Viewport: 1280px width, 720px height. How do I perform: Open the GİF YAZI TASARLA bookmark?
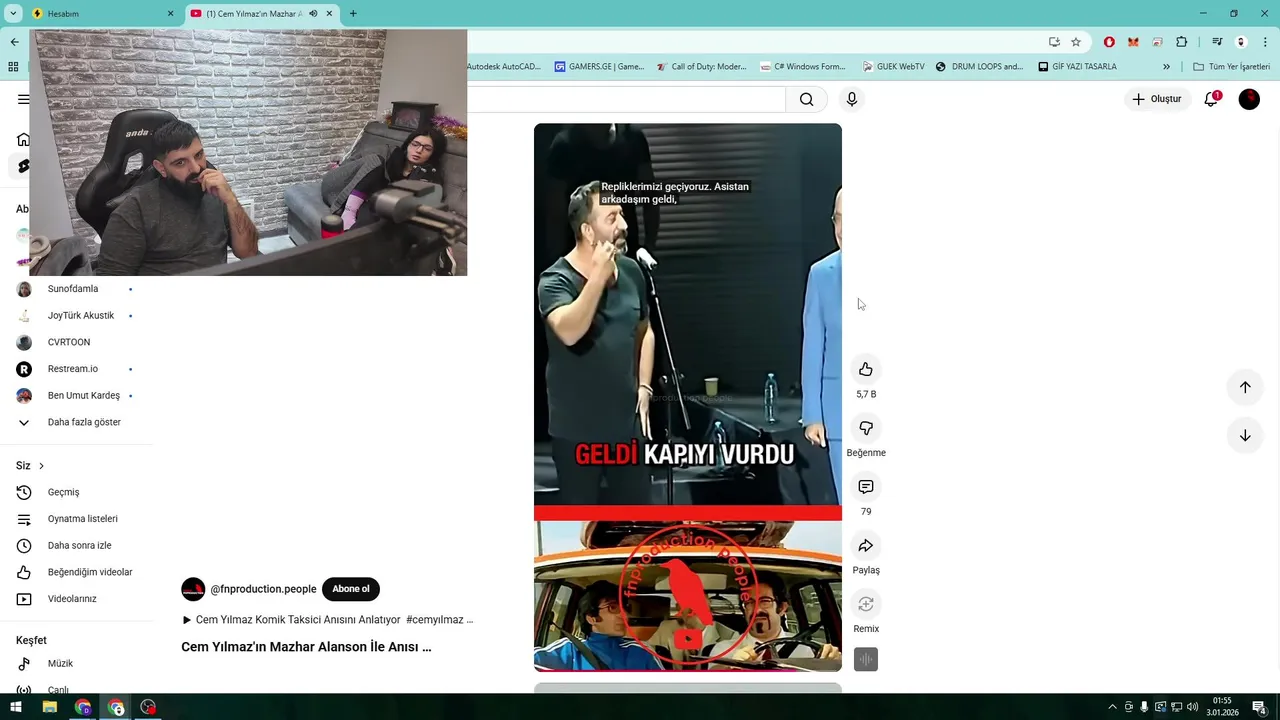(x=1077, y=67)
